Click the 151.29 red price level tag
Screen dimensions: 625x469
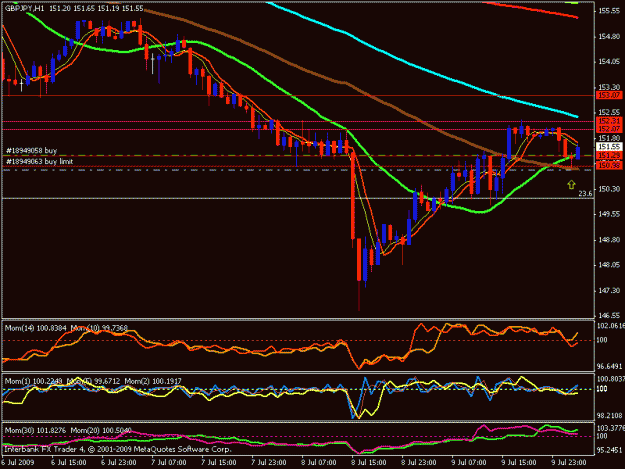[609, 155]
